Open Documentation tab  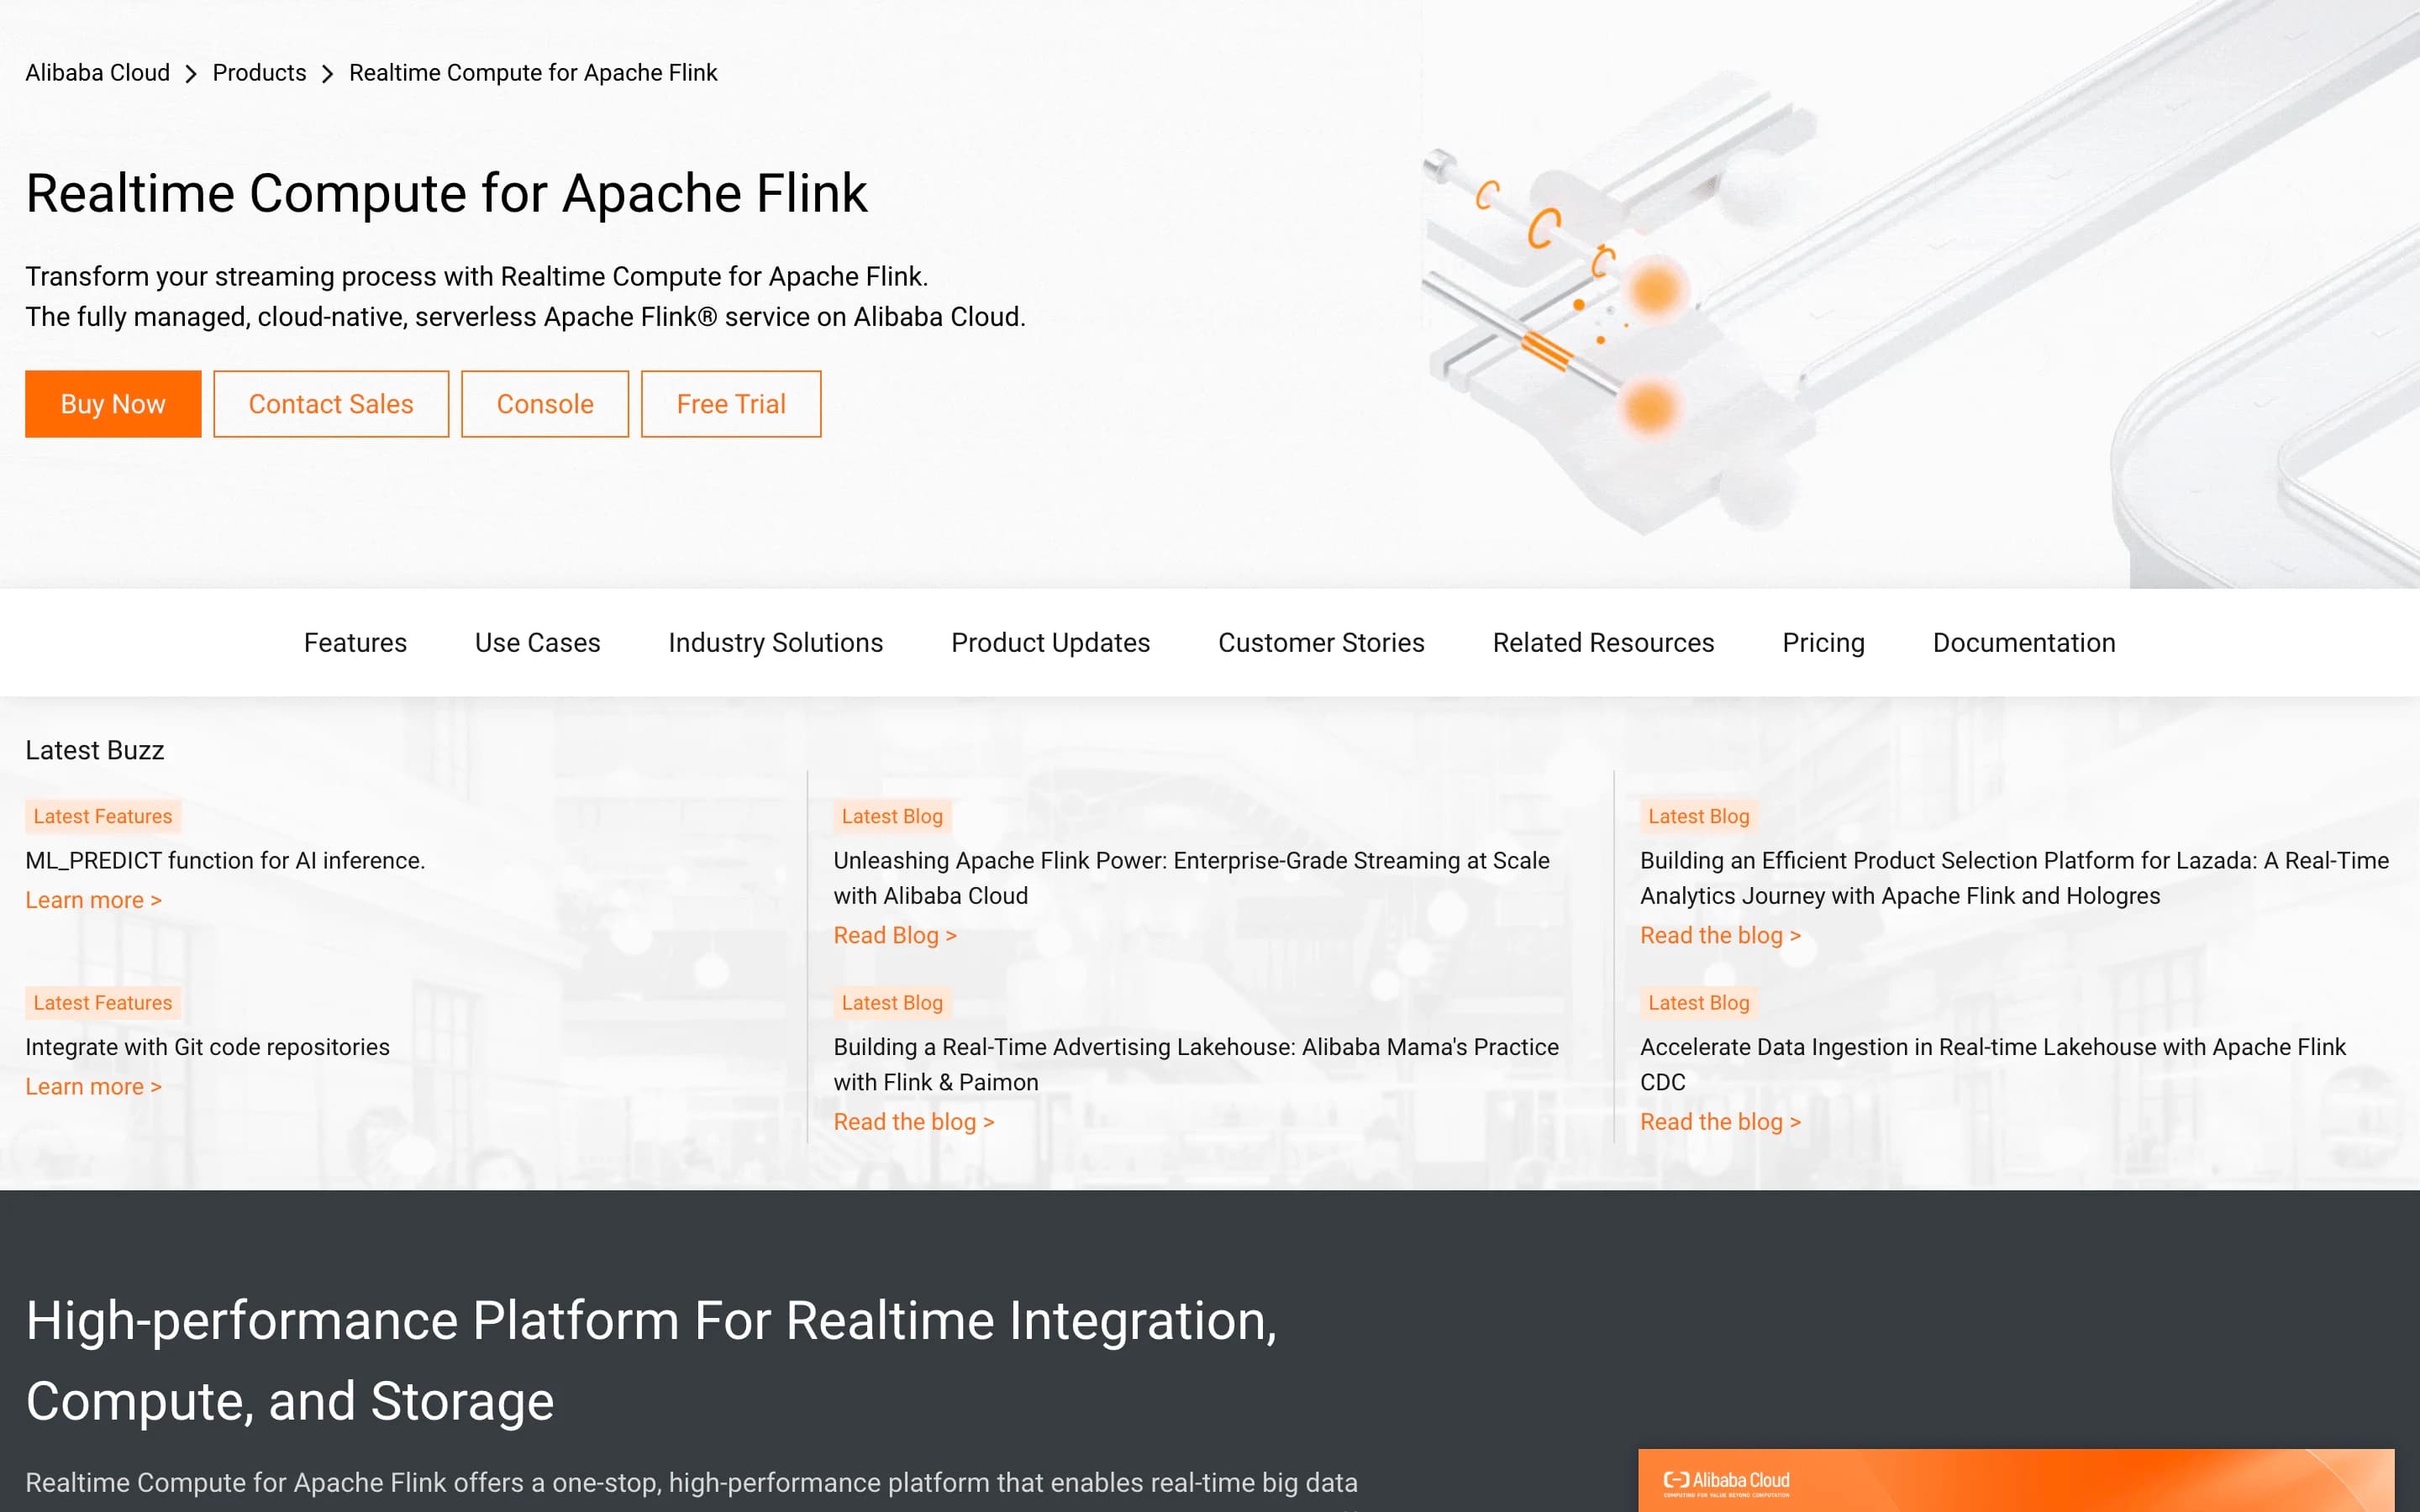coord(2024,643)
